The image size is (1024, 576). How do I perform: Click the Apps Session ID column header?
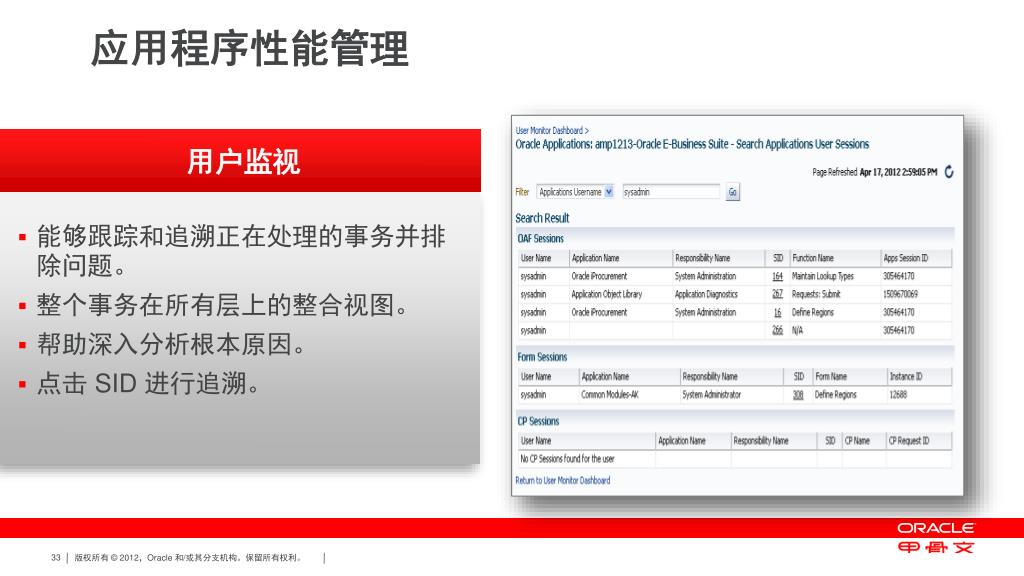906,258
